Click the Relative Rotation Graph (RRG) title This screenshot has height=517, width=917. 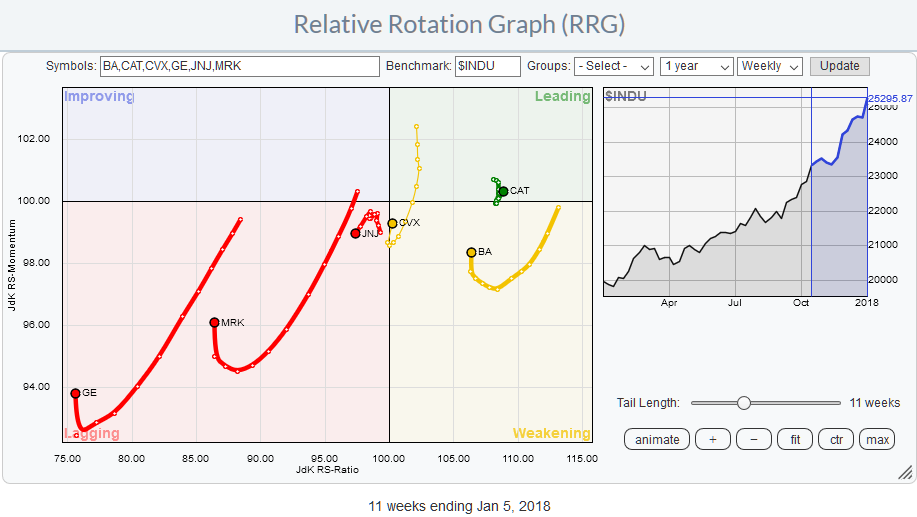[x=459, y=25]
